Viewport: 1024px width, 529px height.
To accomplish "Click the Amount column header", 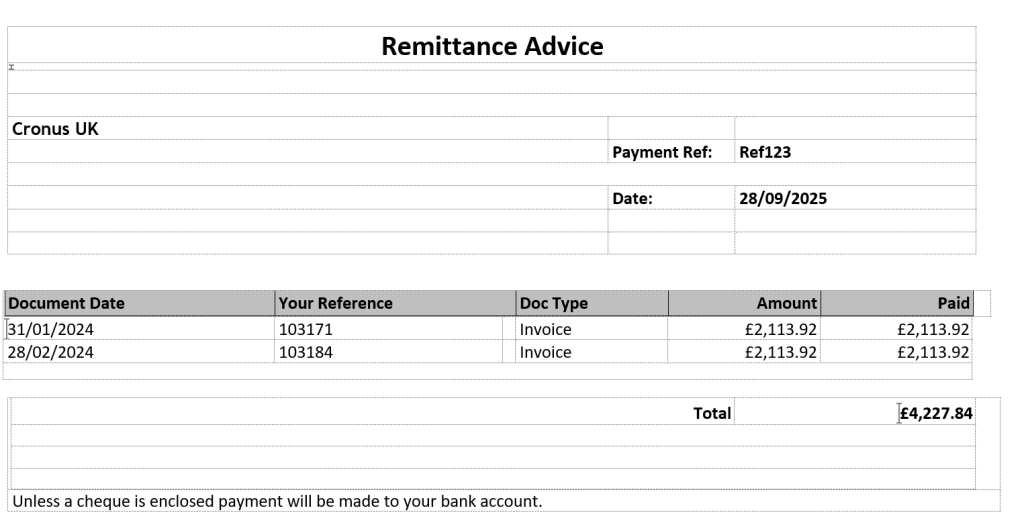I will (787, 304).
